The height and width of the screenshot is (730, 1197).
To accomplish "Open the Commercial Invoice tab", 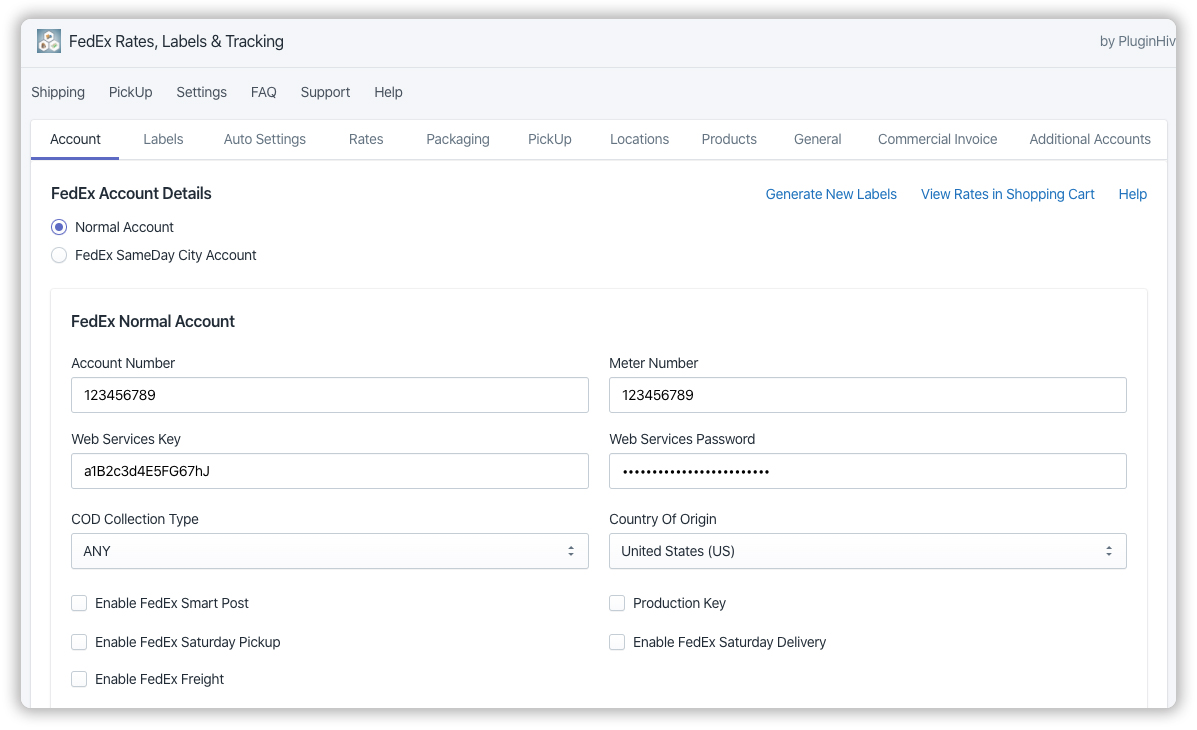I will [x=937, y=139].
